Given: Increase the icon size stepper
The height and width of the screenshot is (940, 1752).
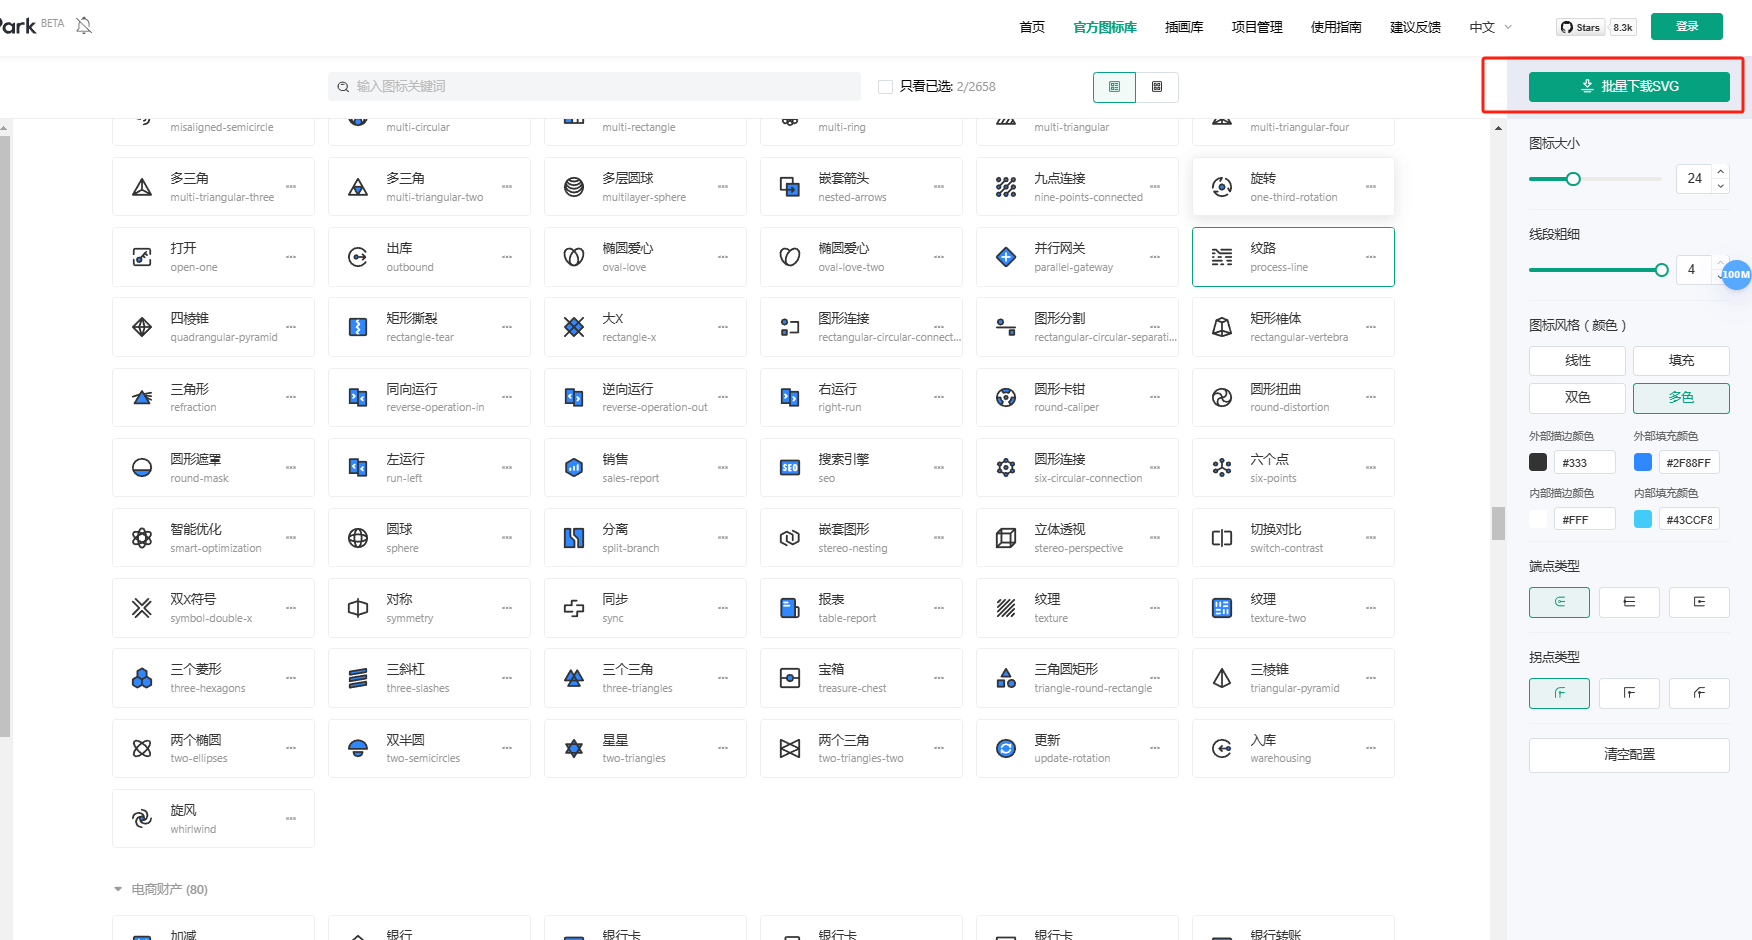Looking at the screenshot, I should pos(1721,172).
